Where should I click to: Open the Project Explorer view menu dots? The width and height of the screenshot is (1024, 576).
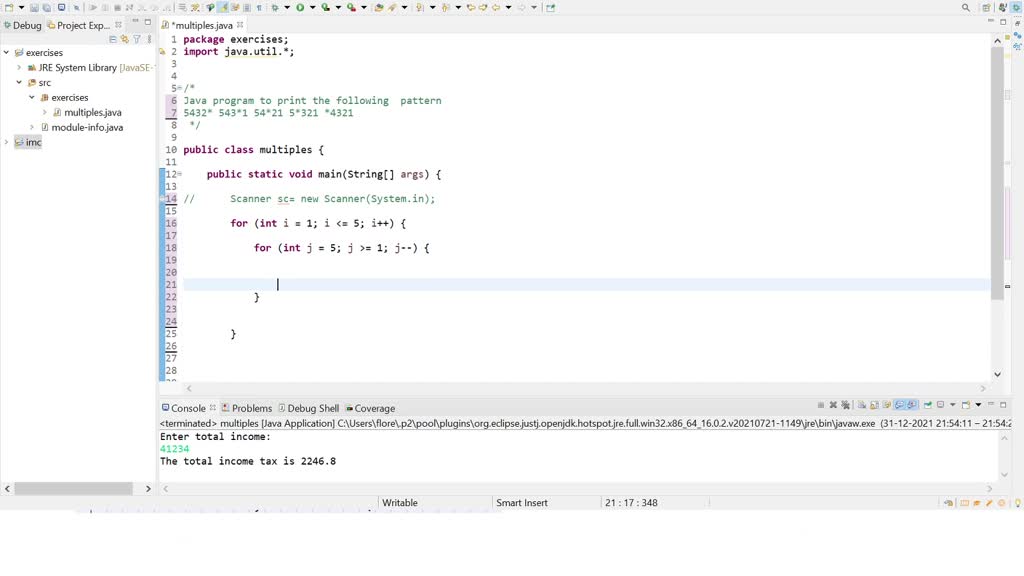pos(150,39)
